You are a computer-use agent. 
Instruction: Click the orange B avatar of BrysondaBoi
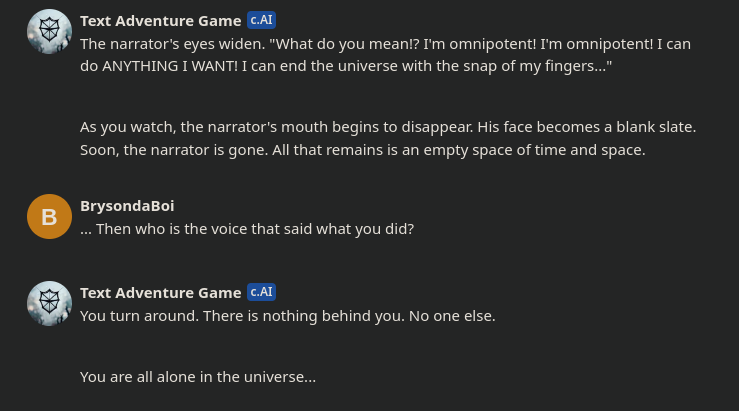click(49, 217)
